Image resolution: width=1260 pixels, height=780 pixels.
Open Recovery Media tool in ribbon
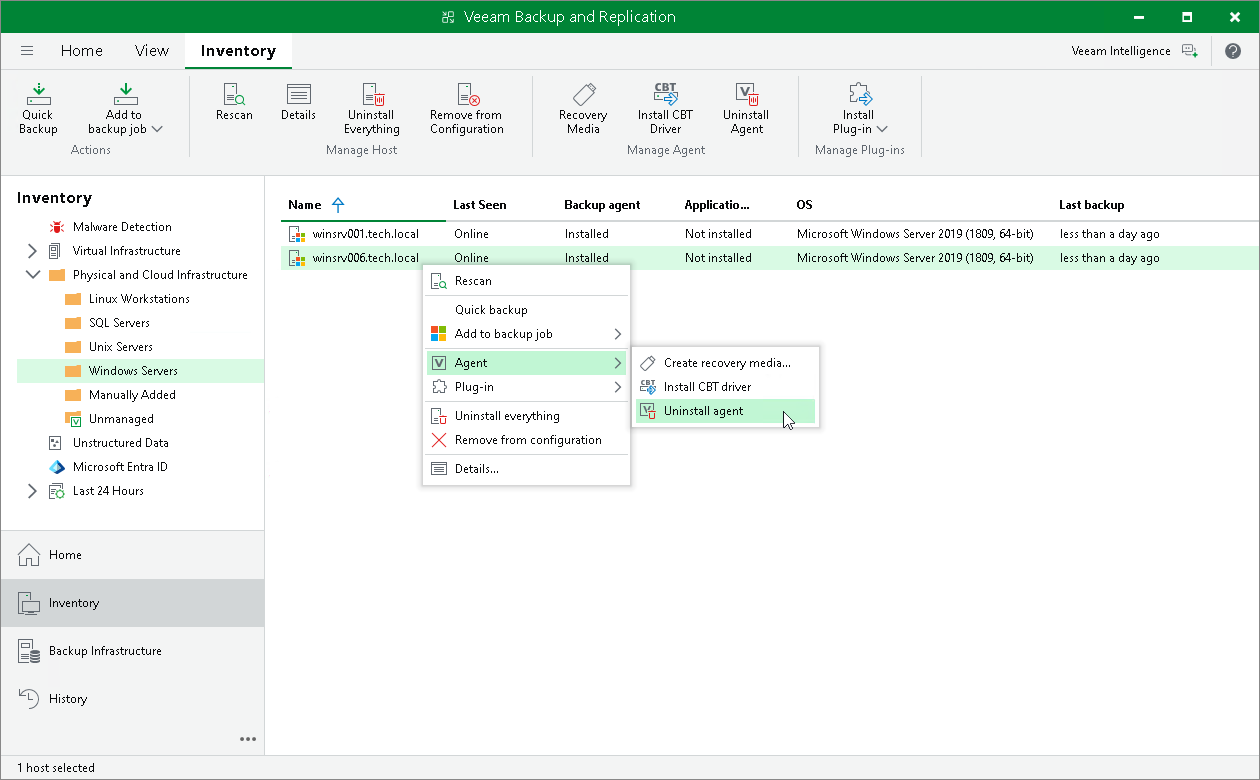(x=583, y=108)
